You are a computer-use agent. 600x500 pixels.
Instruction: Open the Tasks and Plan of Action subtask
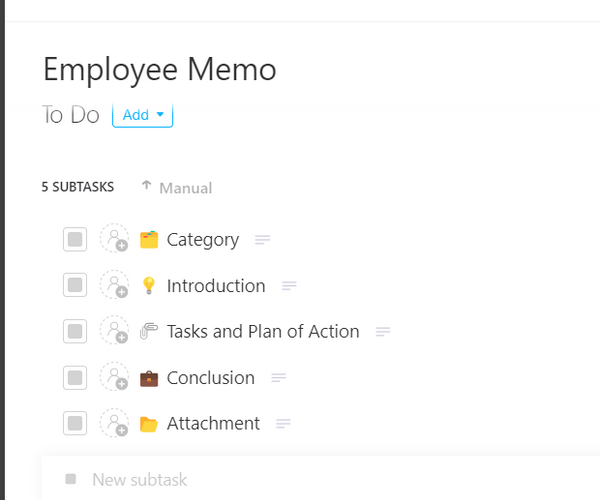pos(262,331)
